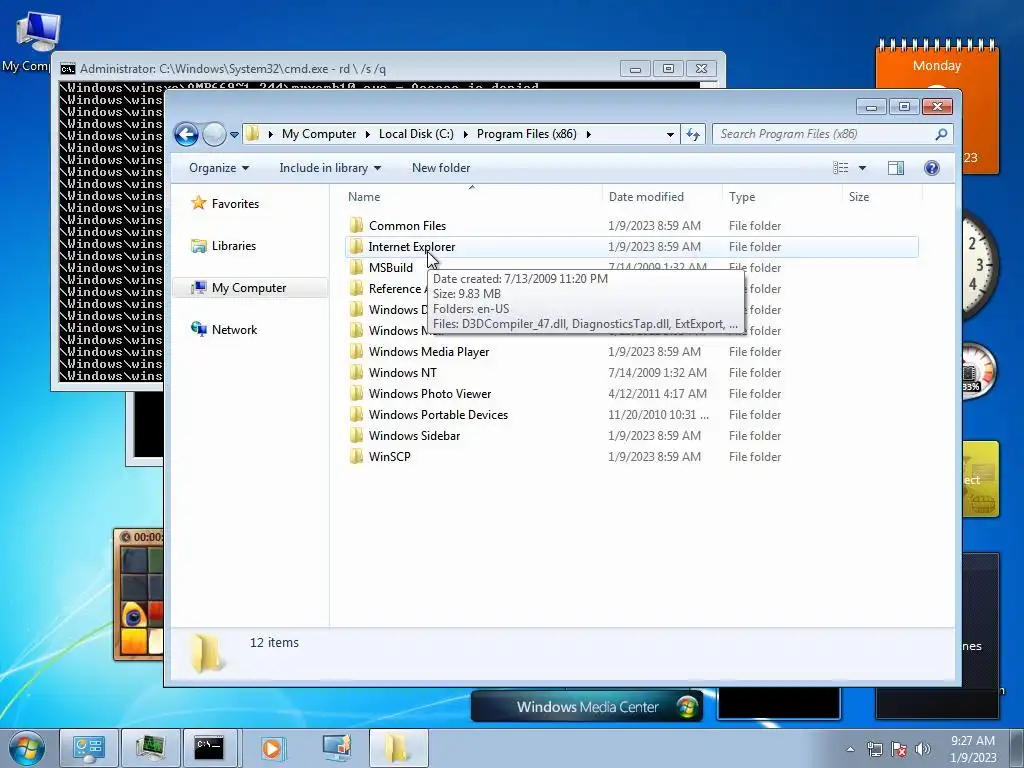Select Windows Sidebar folder icon
Image resolution: width=1024 pixels, height=768 pixels.
pos(357,436)
